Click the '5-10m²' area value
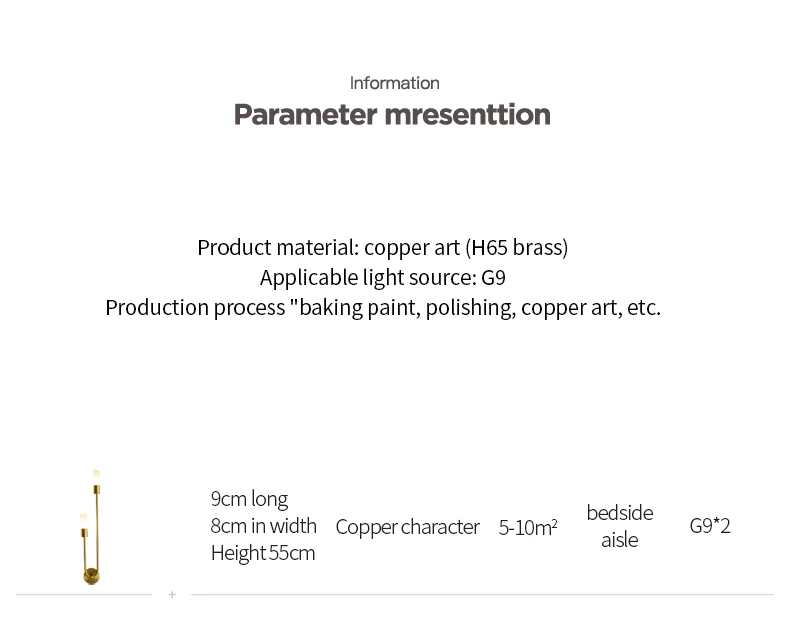 (528, 527)
